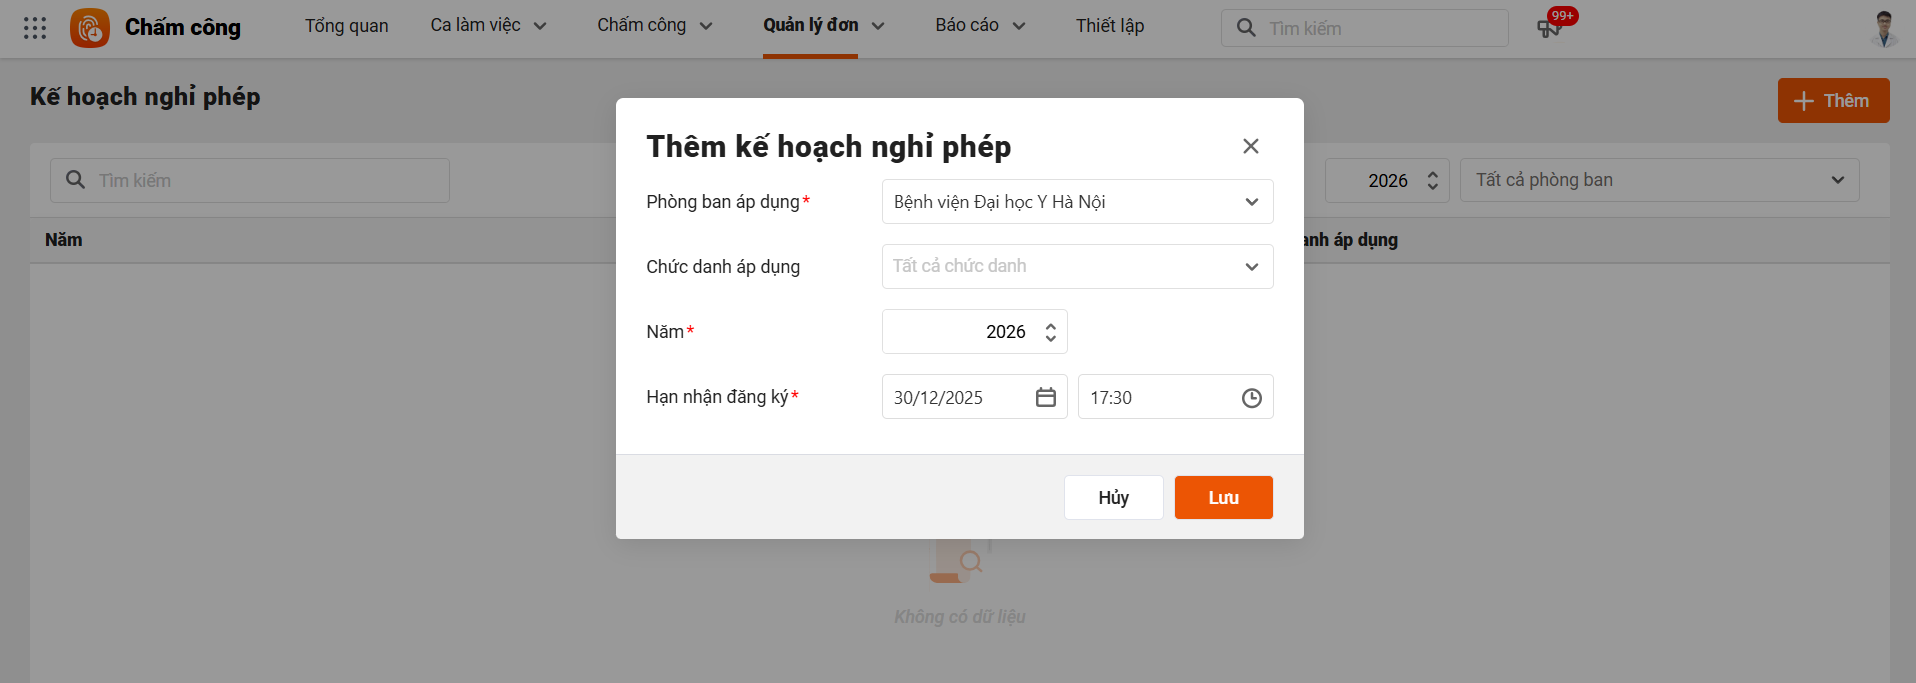Open the app launcher grid icon
This screenshot has width=1916, height=683.
coord(35,28)
